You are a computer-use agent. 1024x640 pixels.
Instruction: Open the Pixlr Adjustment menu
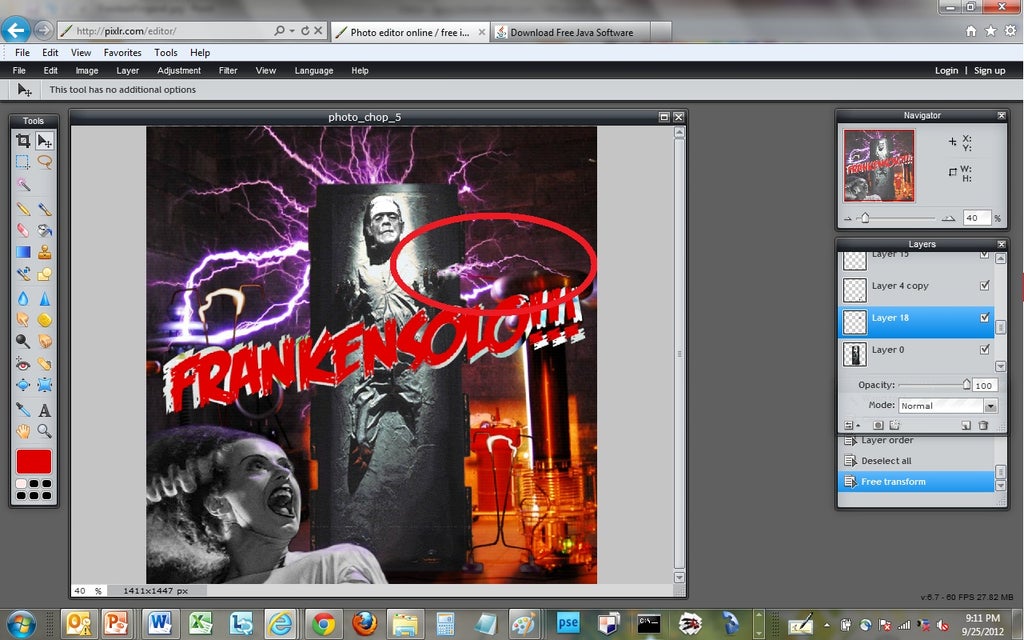[179, 71]
